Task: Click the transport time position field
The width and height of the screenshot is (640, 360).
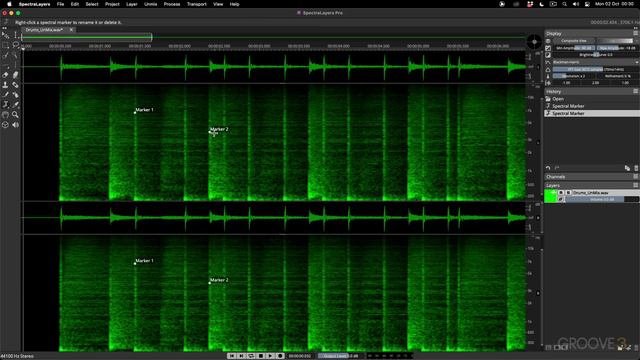Action: pyautogui.click(x=300, y=356)
